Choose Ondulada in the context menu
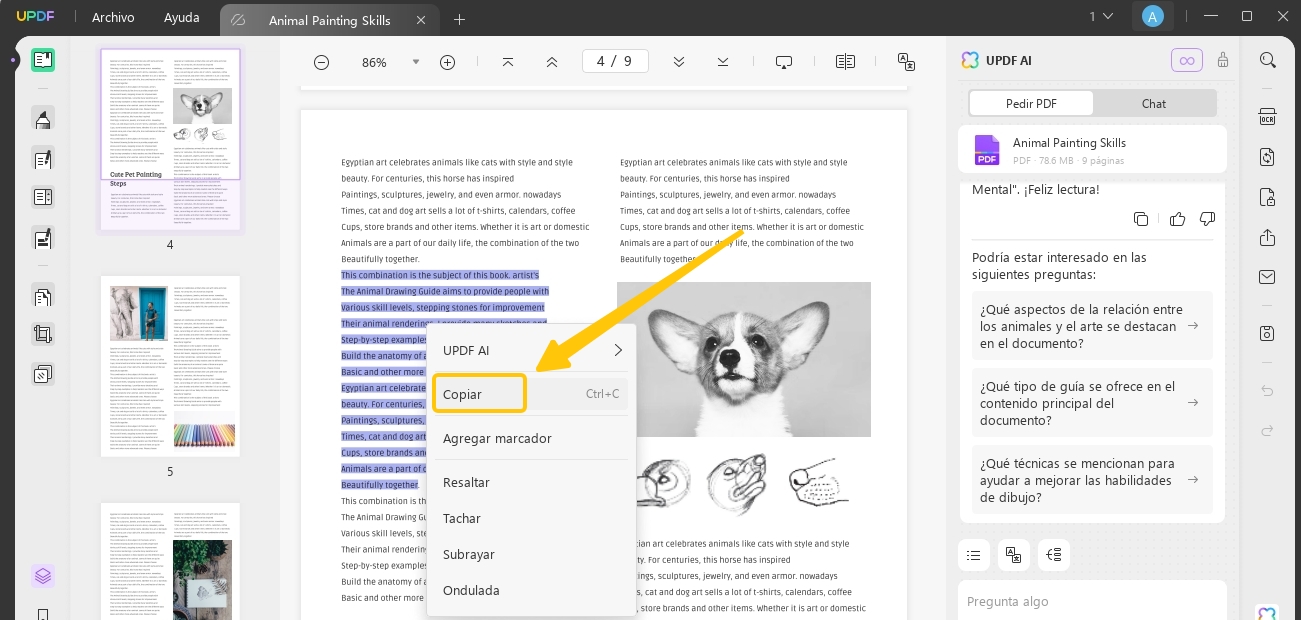Screen dimensions: 1301x620 [531, 590]
